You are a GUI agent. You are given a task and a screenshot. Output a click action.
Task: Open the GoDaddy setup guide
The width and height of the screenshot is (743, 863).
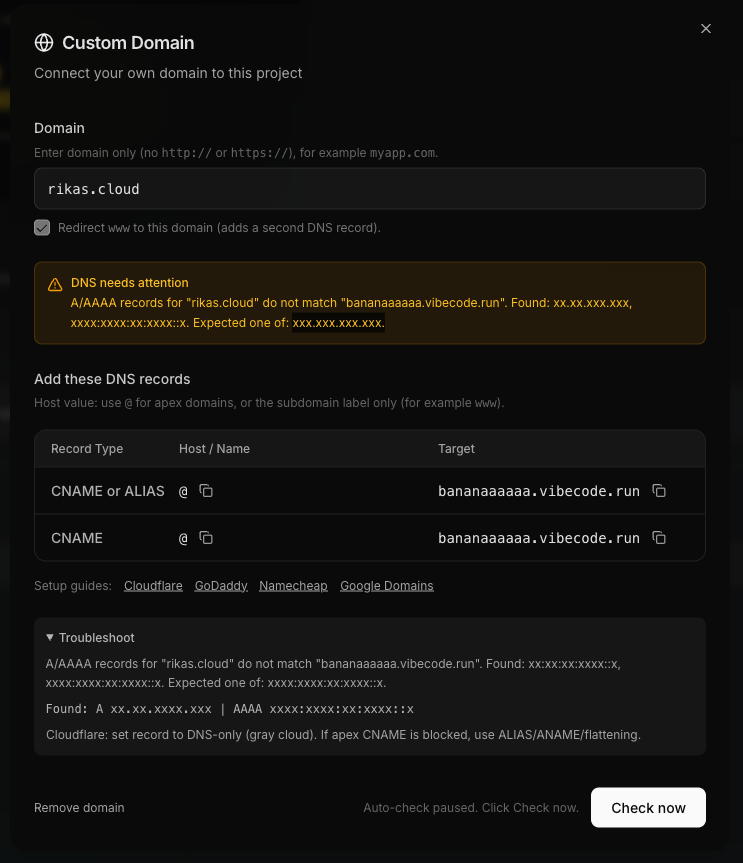[x=221, y=585]
